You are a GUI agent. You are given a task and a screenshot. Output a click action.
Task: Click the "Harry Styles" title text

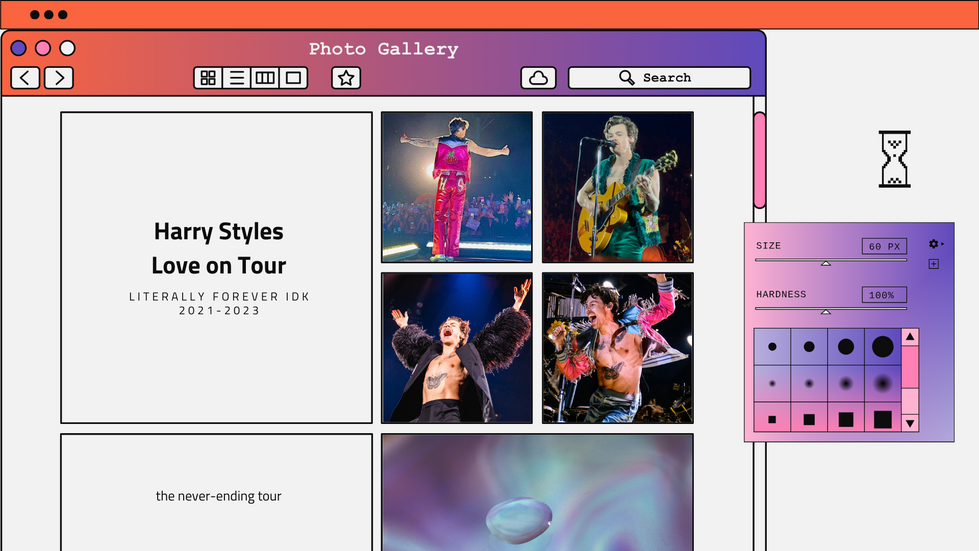coord(219,232)
